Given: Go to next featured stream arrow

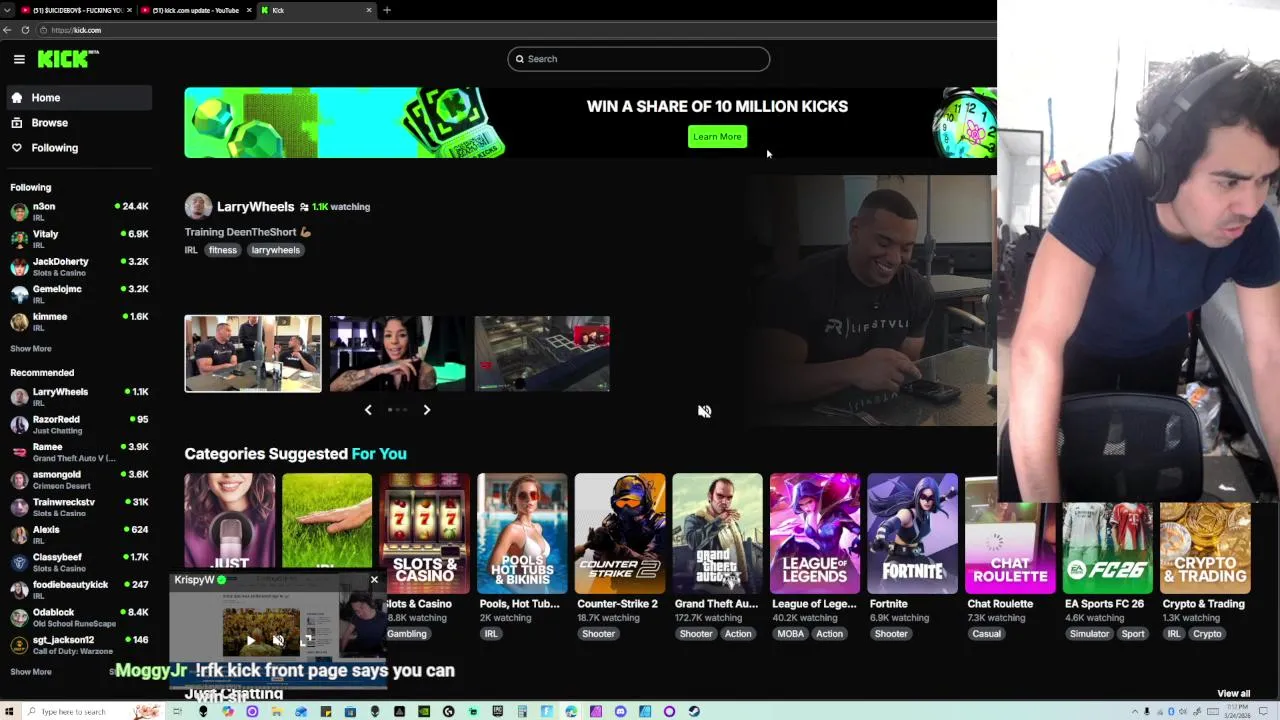Looking at the screenshot, I should pyautogui.click(x=426, y=410).
